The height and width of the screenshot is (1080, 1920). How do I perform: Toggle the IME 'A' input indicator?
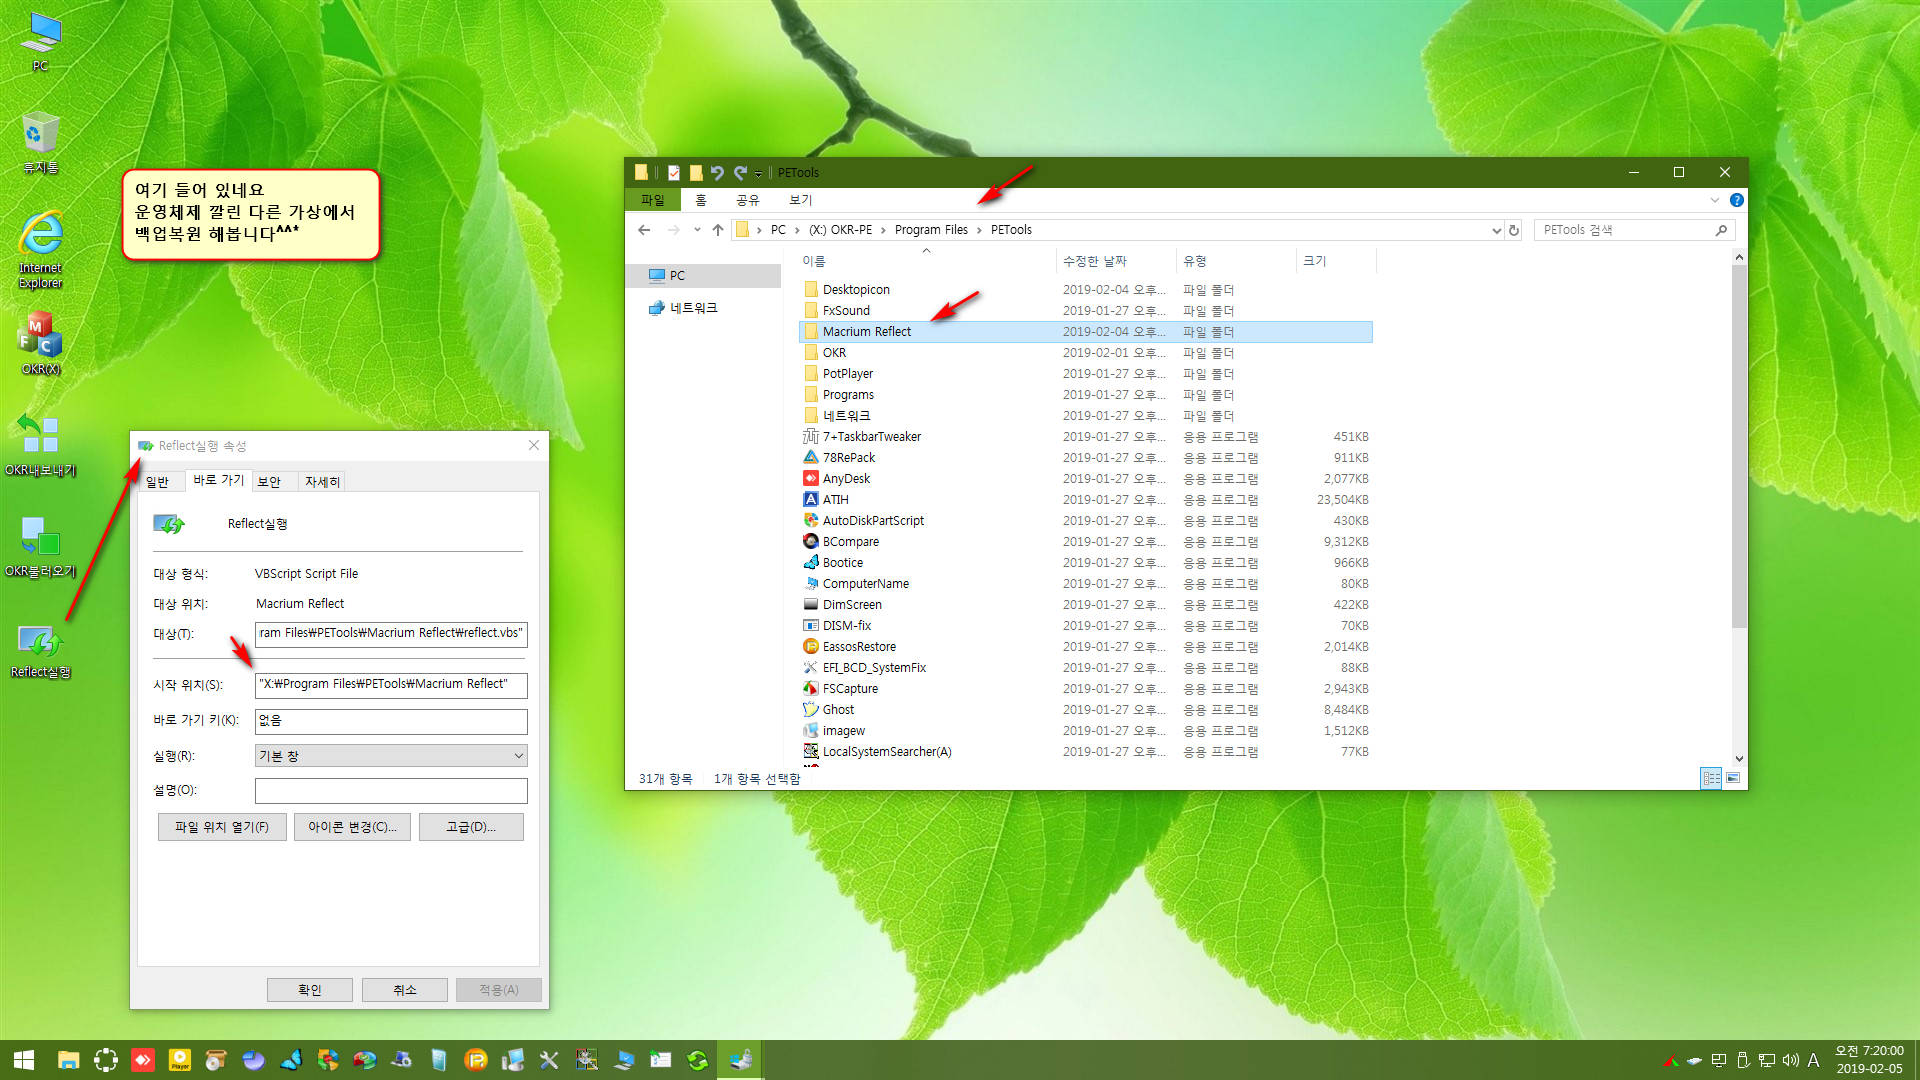[x=1813, y=1060]
